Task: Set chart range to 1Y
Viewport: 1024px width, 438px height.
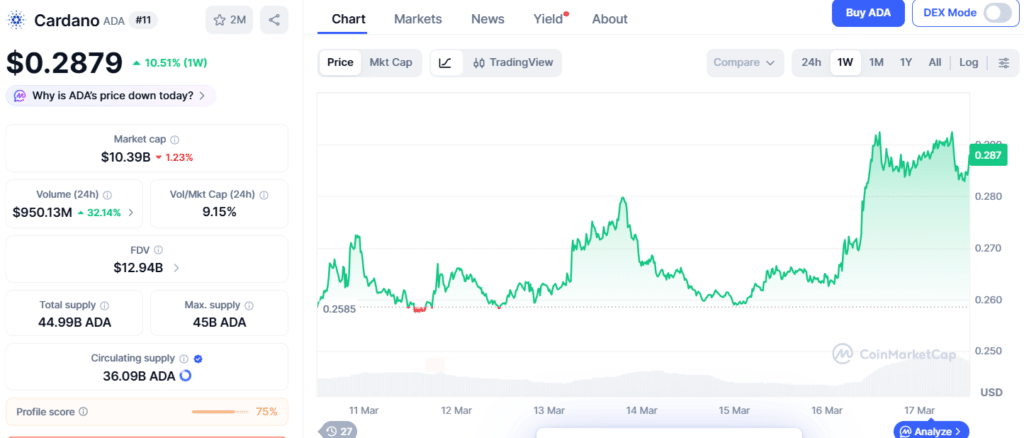Action: coord(906,63)
